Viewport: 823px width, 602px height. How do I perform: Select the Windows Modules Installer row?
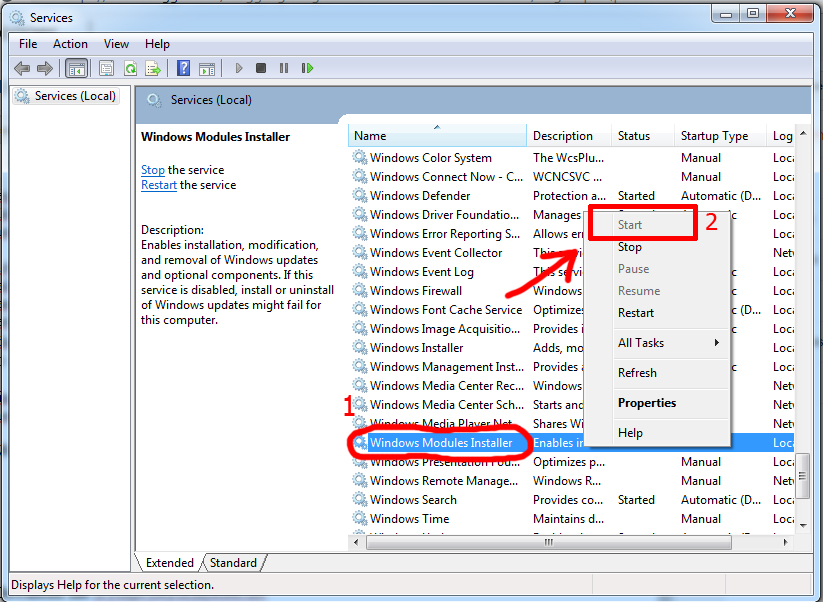pyautogui.click(x=573, y=442)
